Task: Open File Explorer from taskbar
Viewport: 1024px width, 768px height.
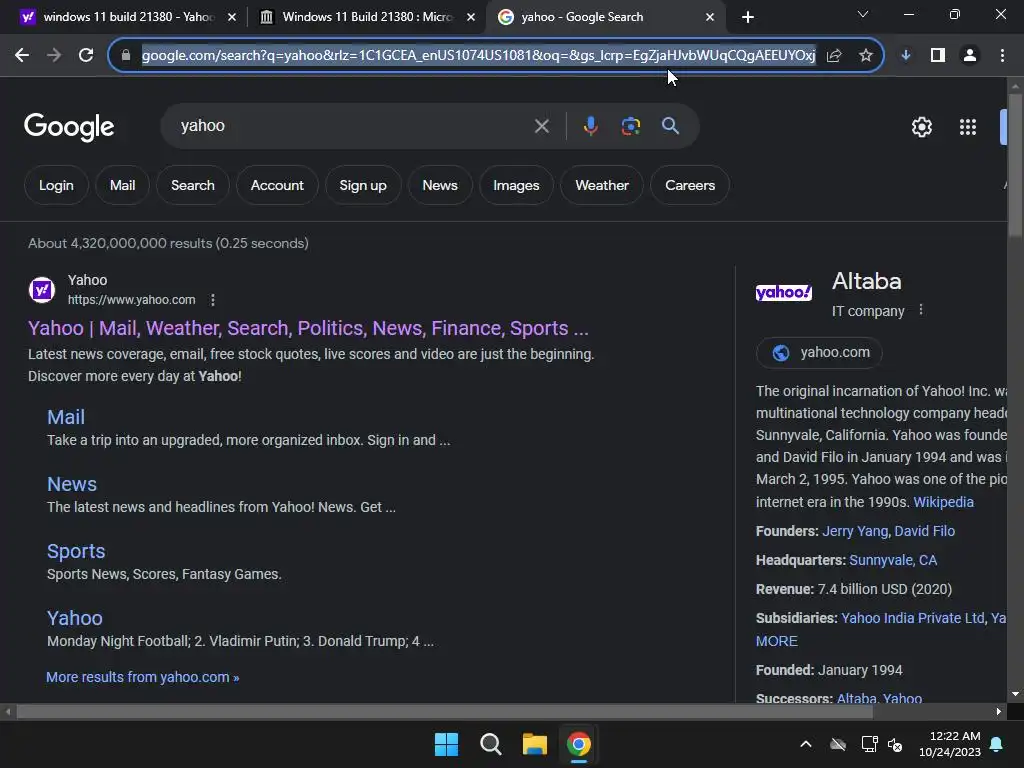Action: point(534,744)
